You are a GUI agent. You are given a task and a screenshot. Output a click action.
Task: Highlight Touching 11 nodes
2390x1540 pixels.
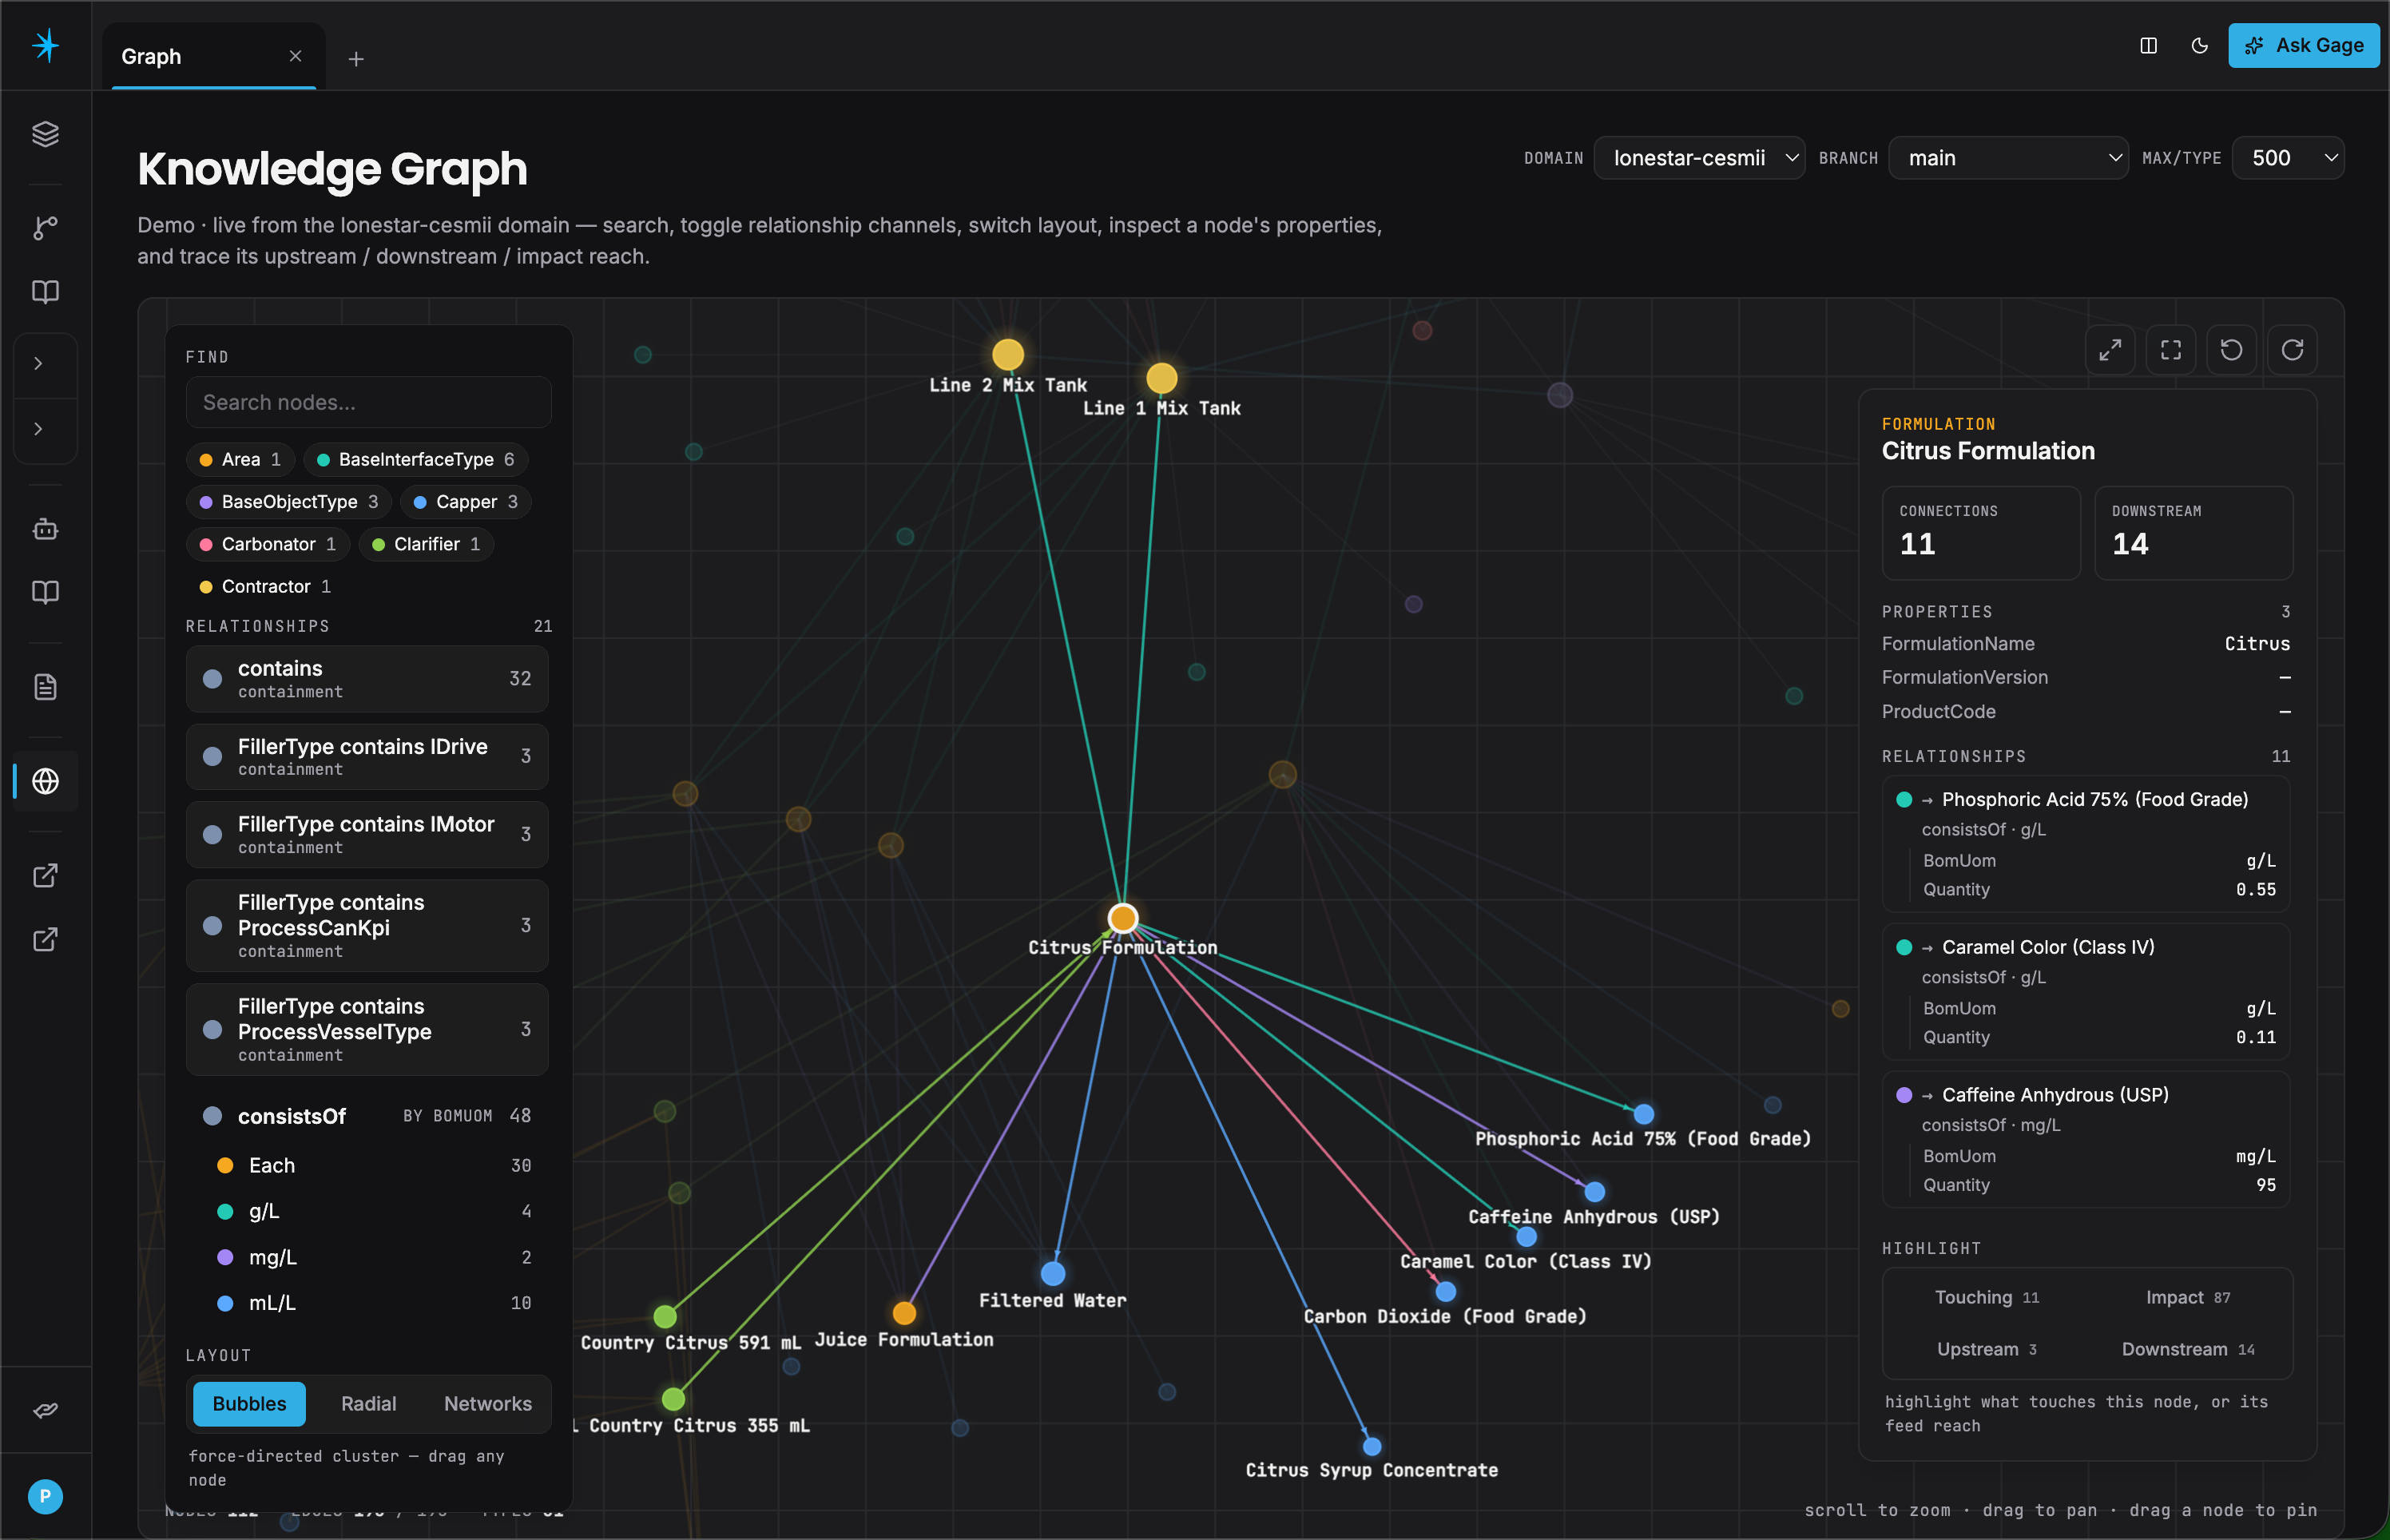[1986, 1297]
